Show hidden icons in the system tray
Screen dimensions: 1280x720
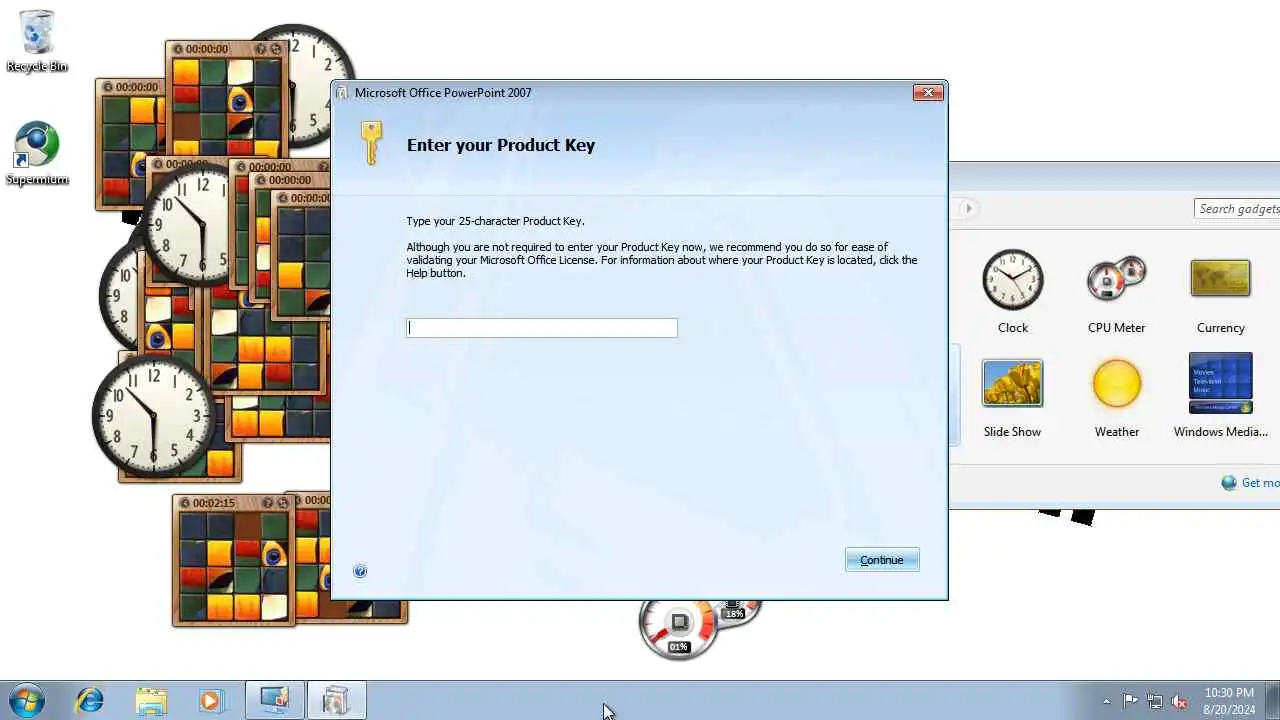pos(1106,701)
